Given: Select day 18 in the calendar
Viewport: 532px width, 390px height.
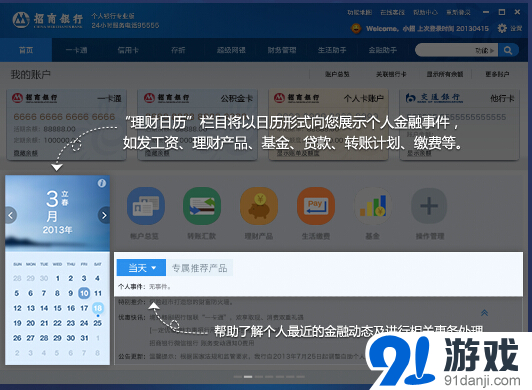Looking at the screenshot, I should pyautogui.click(x=98, y=308).
